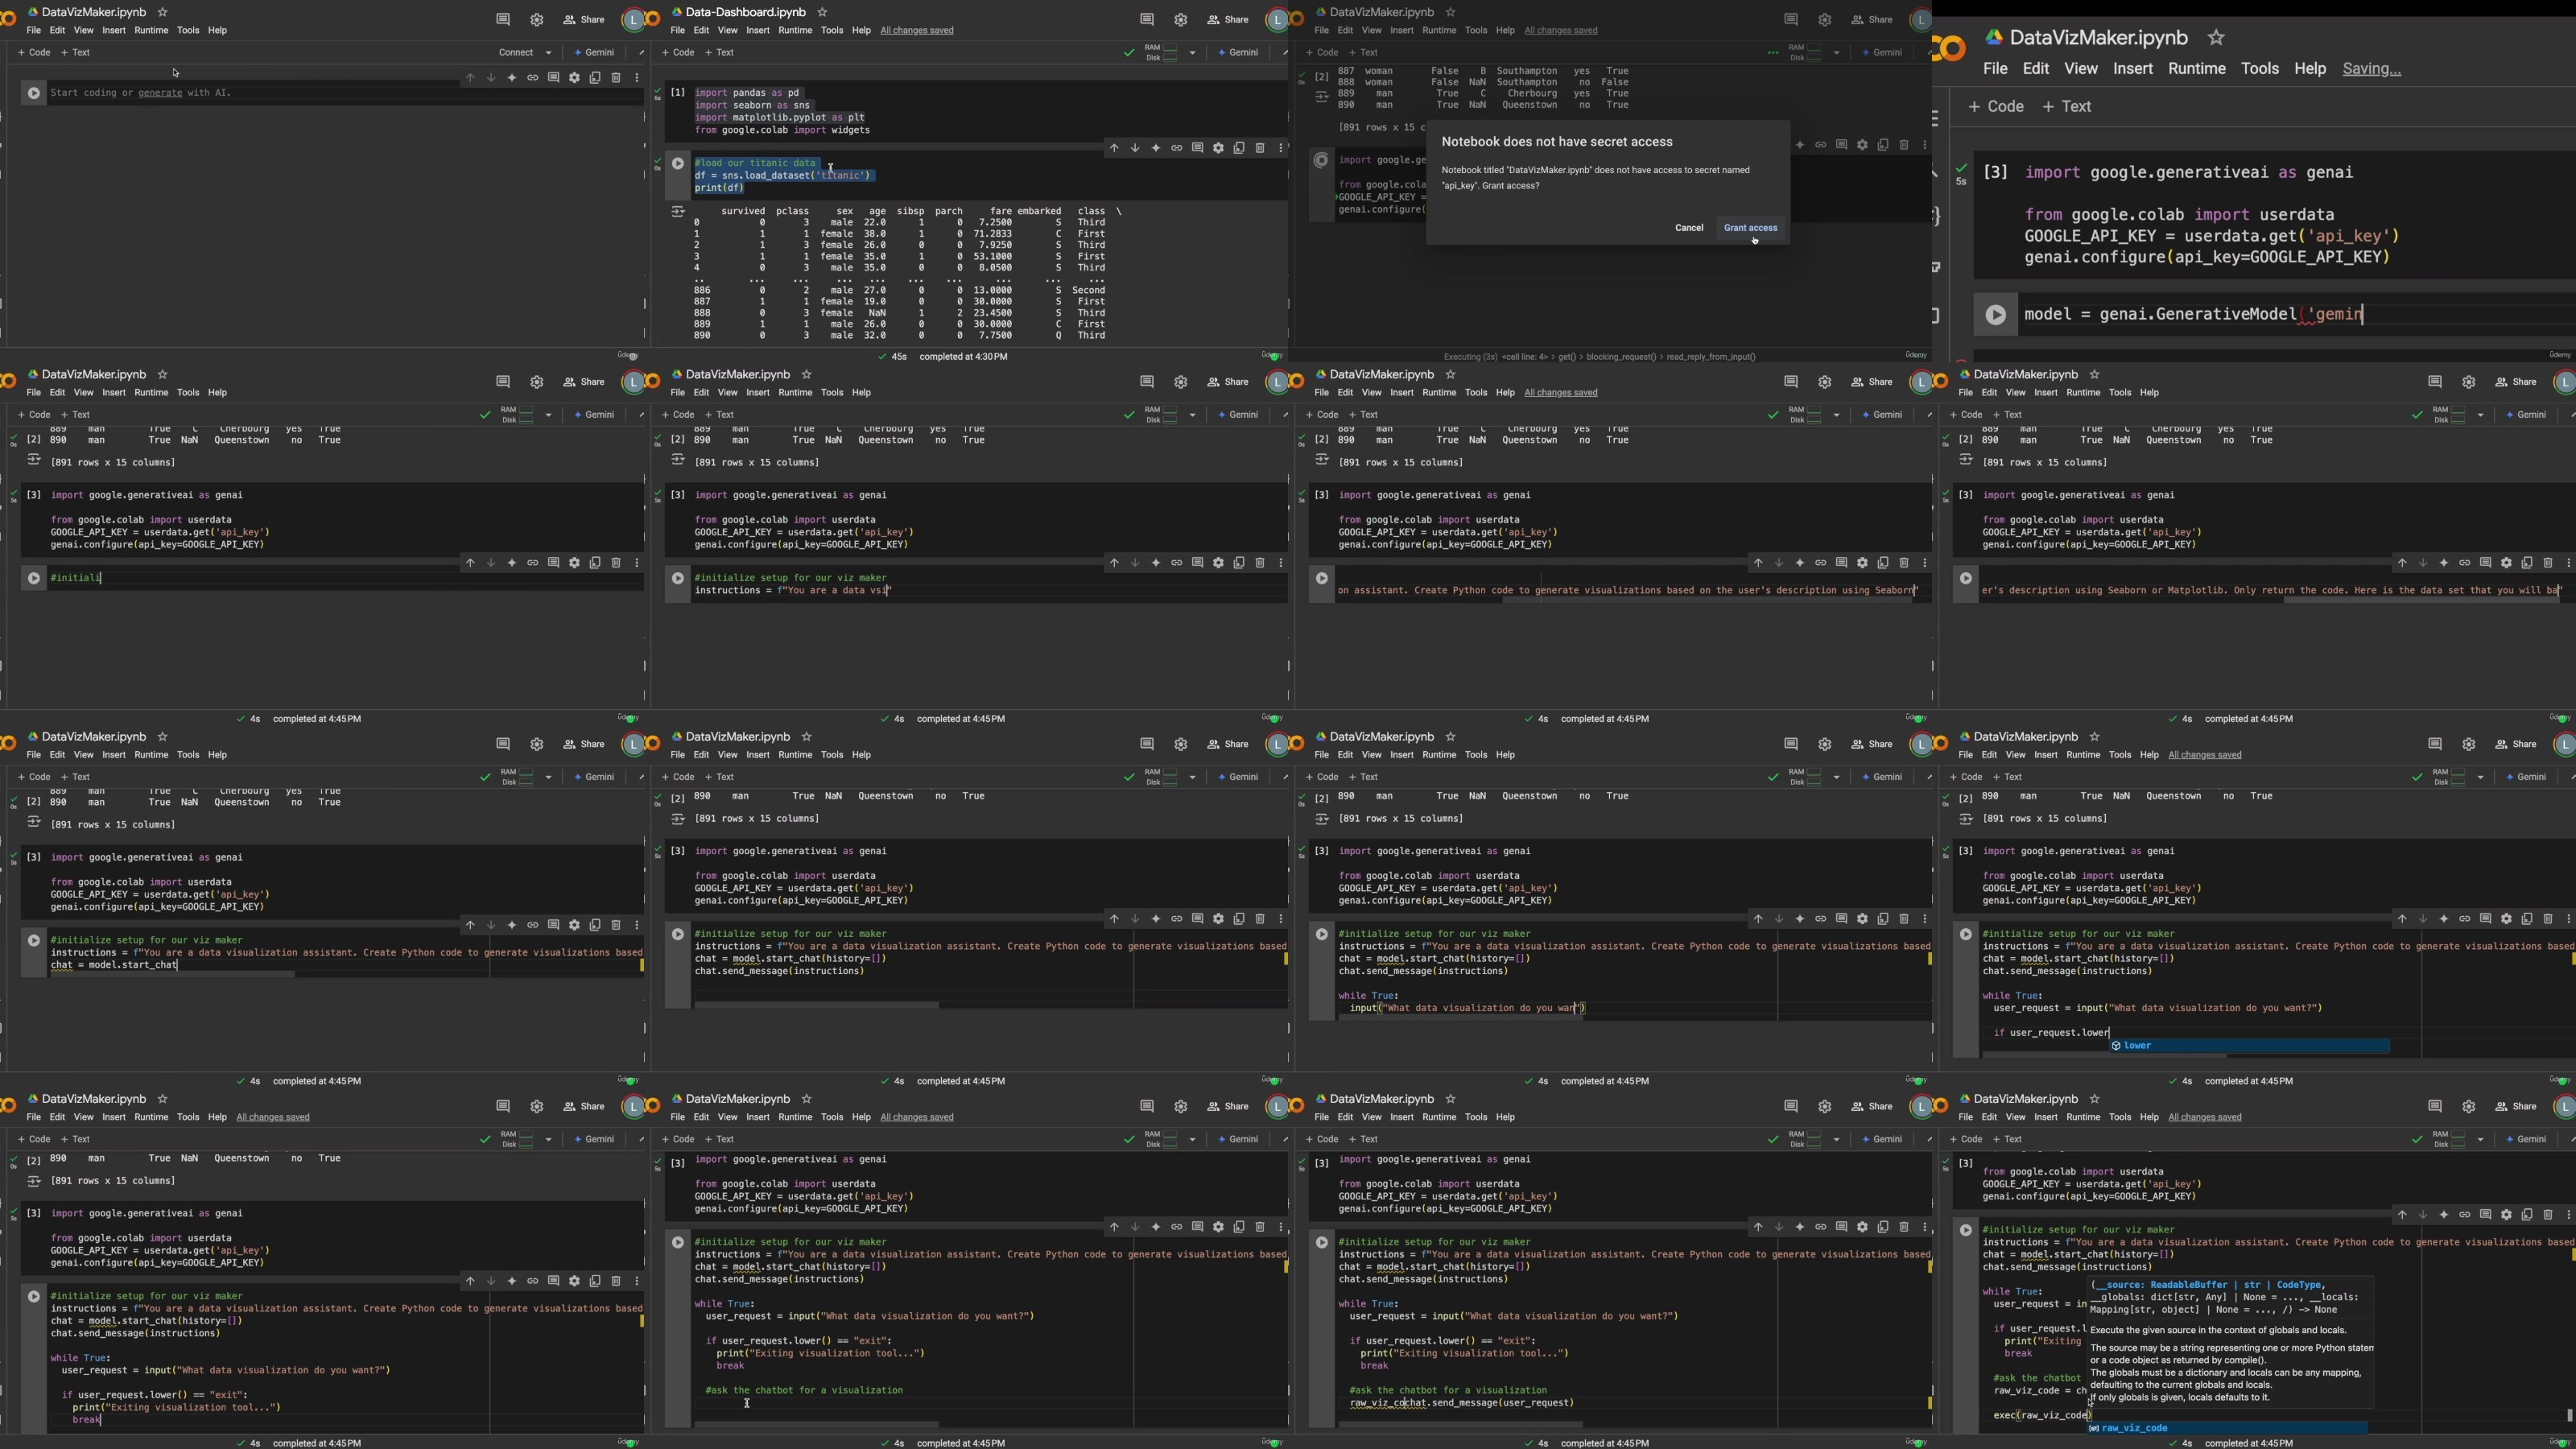2576x1449 pixels.
Task: Open Help menu in the enlarged 'Saving...' panel
Action: 2310,69
